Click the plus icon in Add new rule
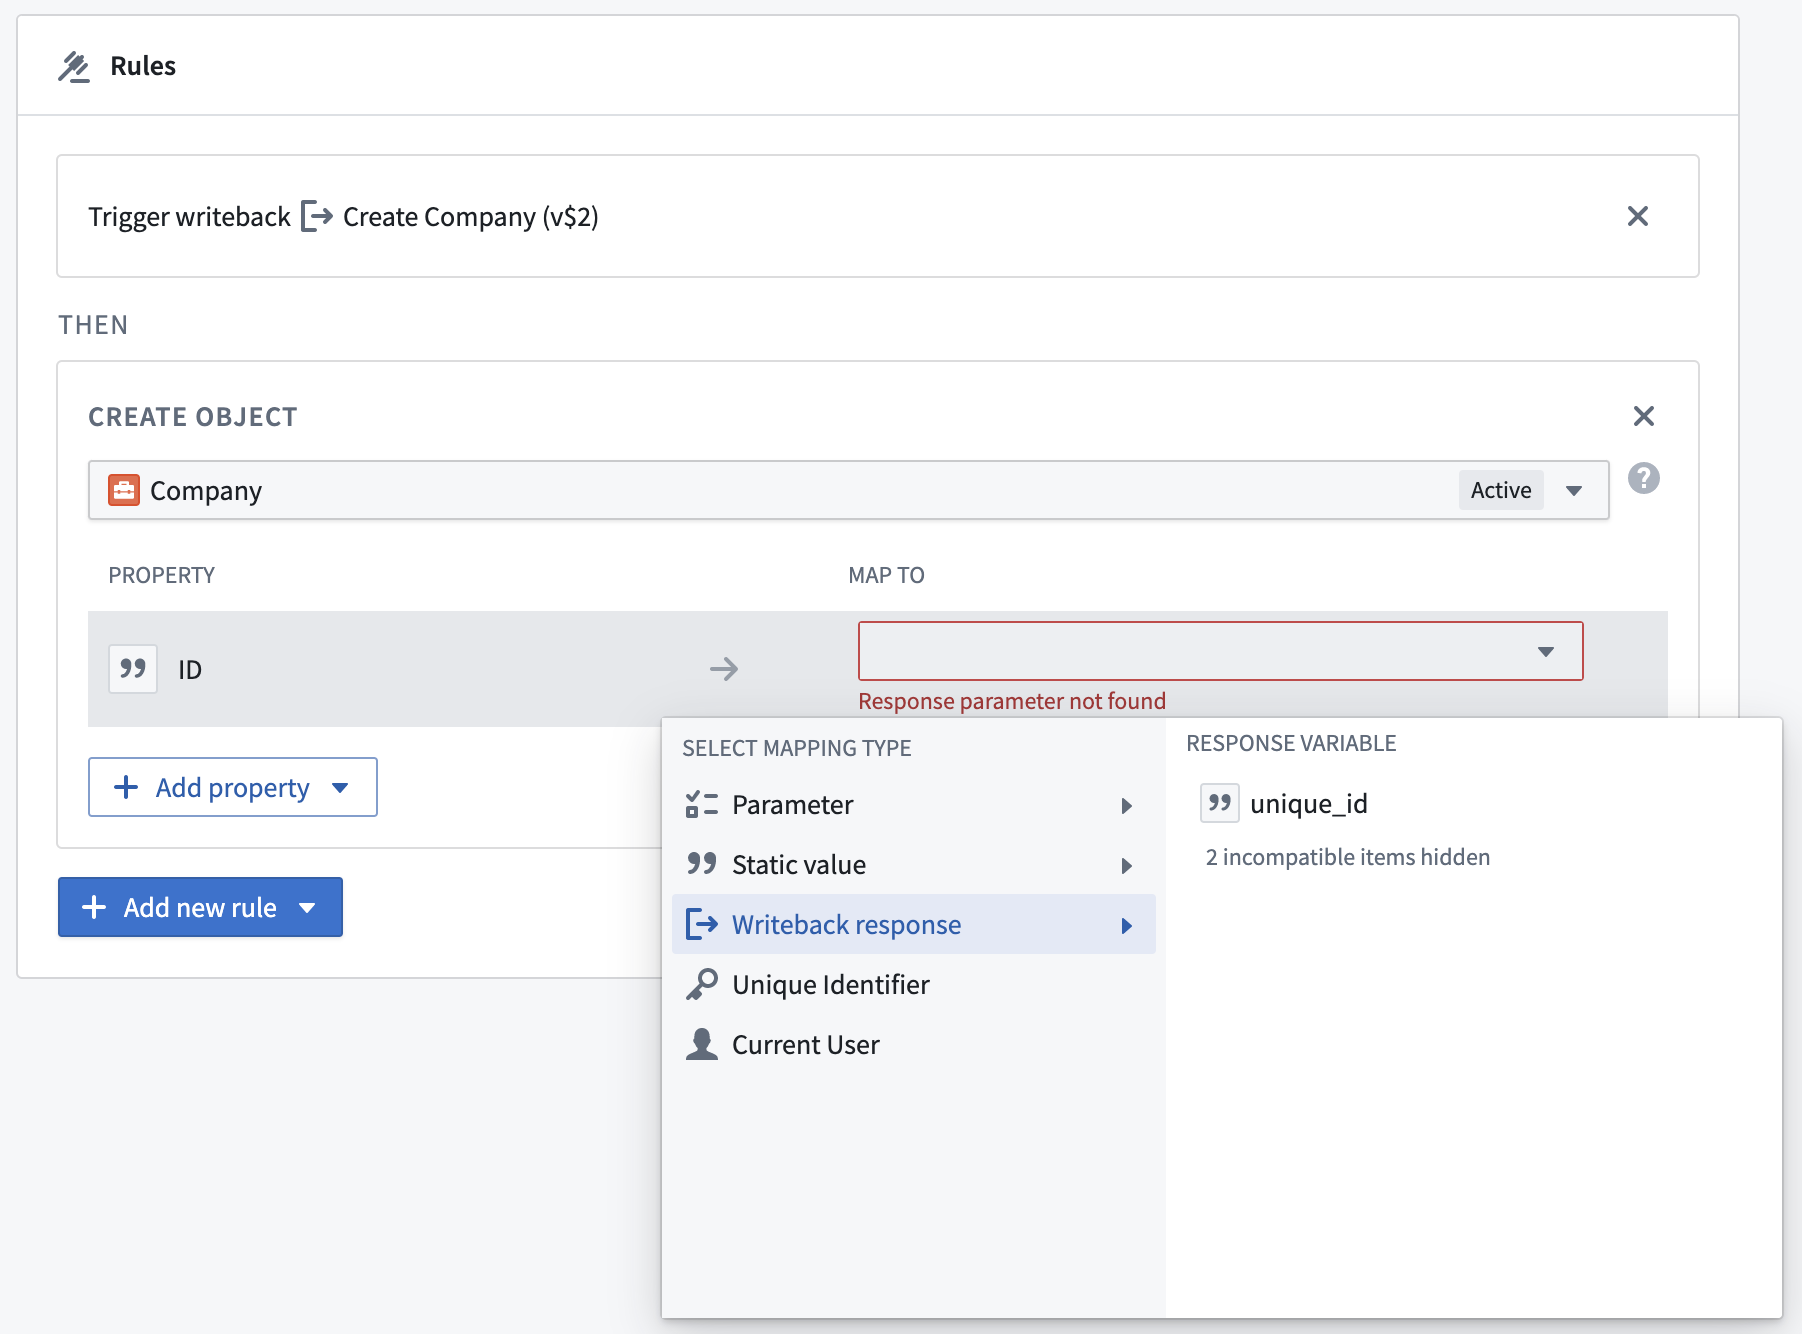1802x1334 pixels. point(94,907)
